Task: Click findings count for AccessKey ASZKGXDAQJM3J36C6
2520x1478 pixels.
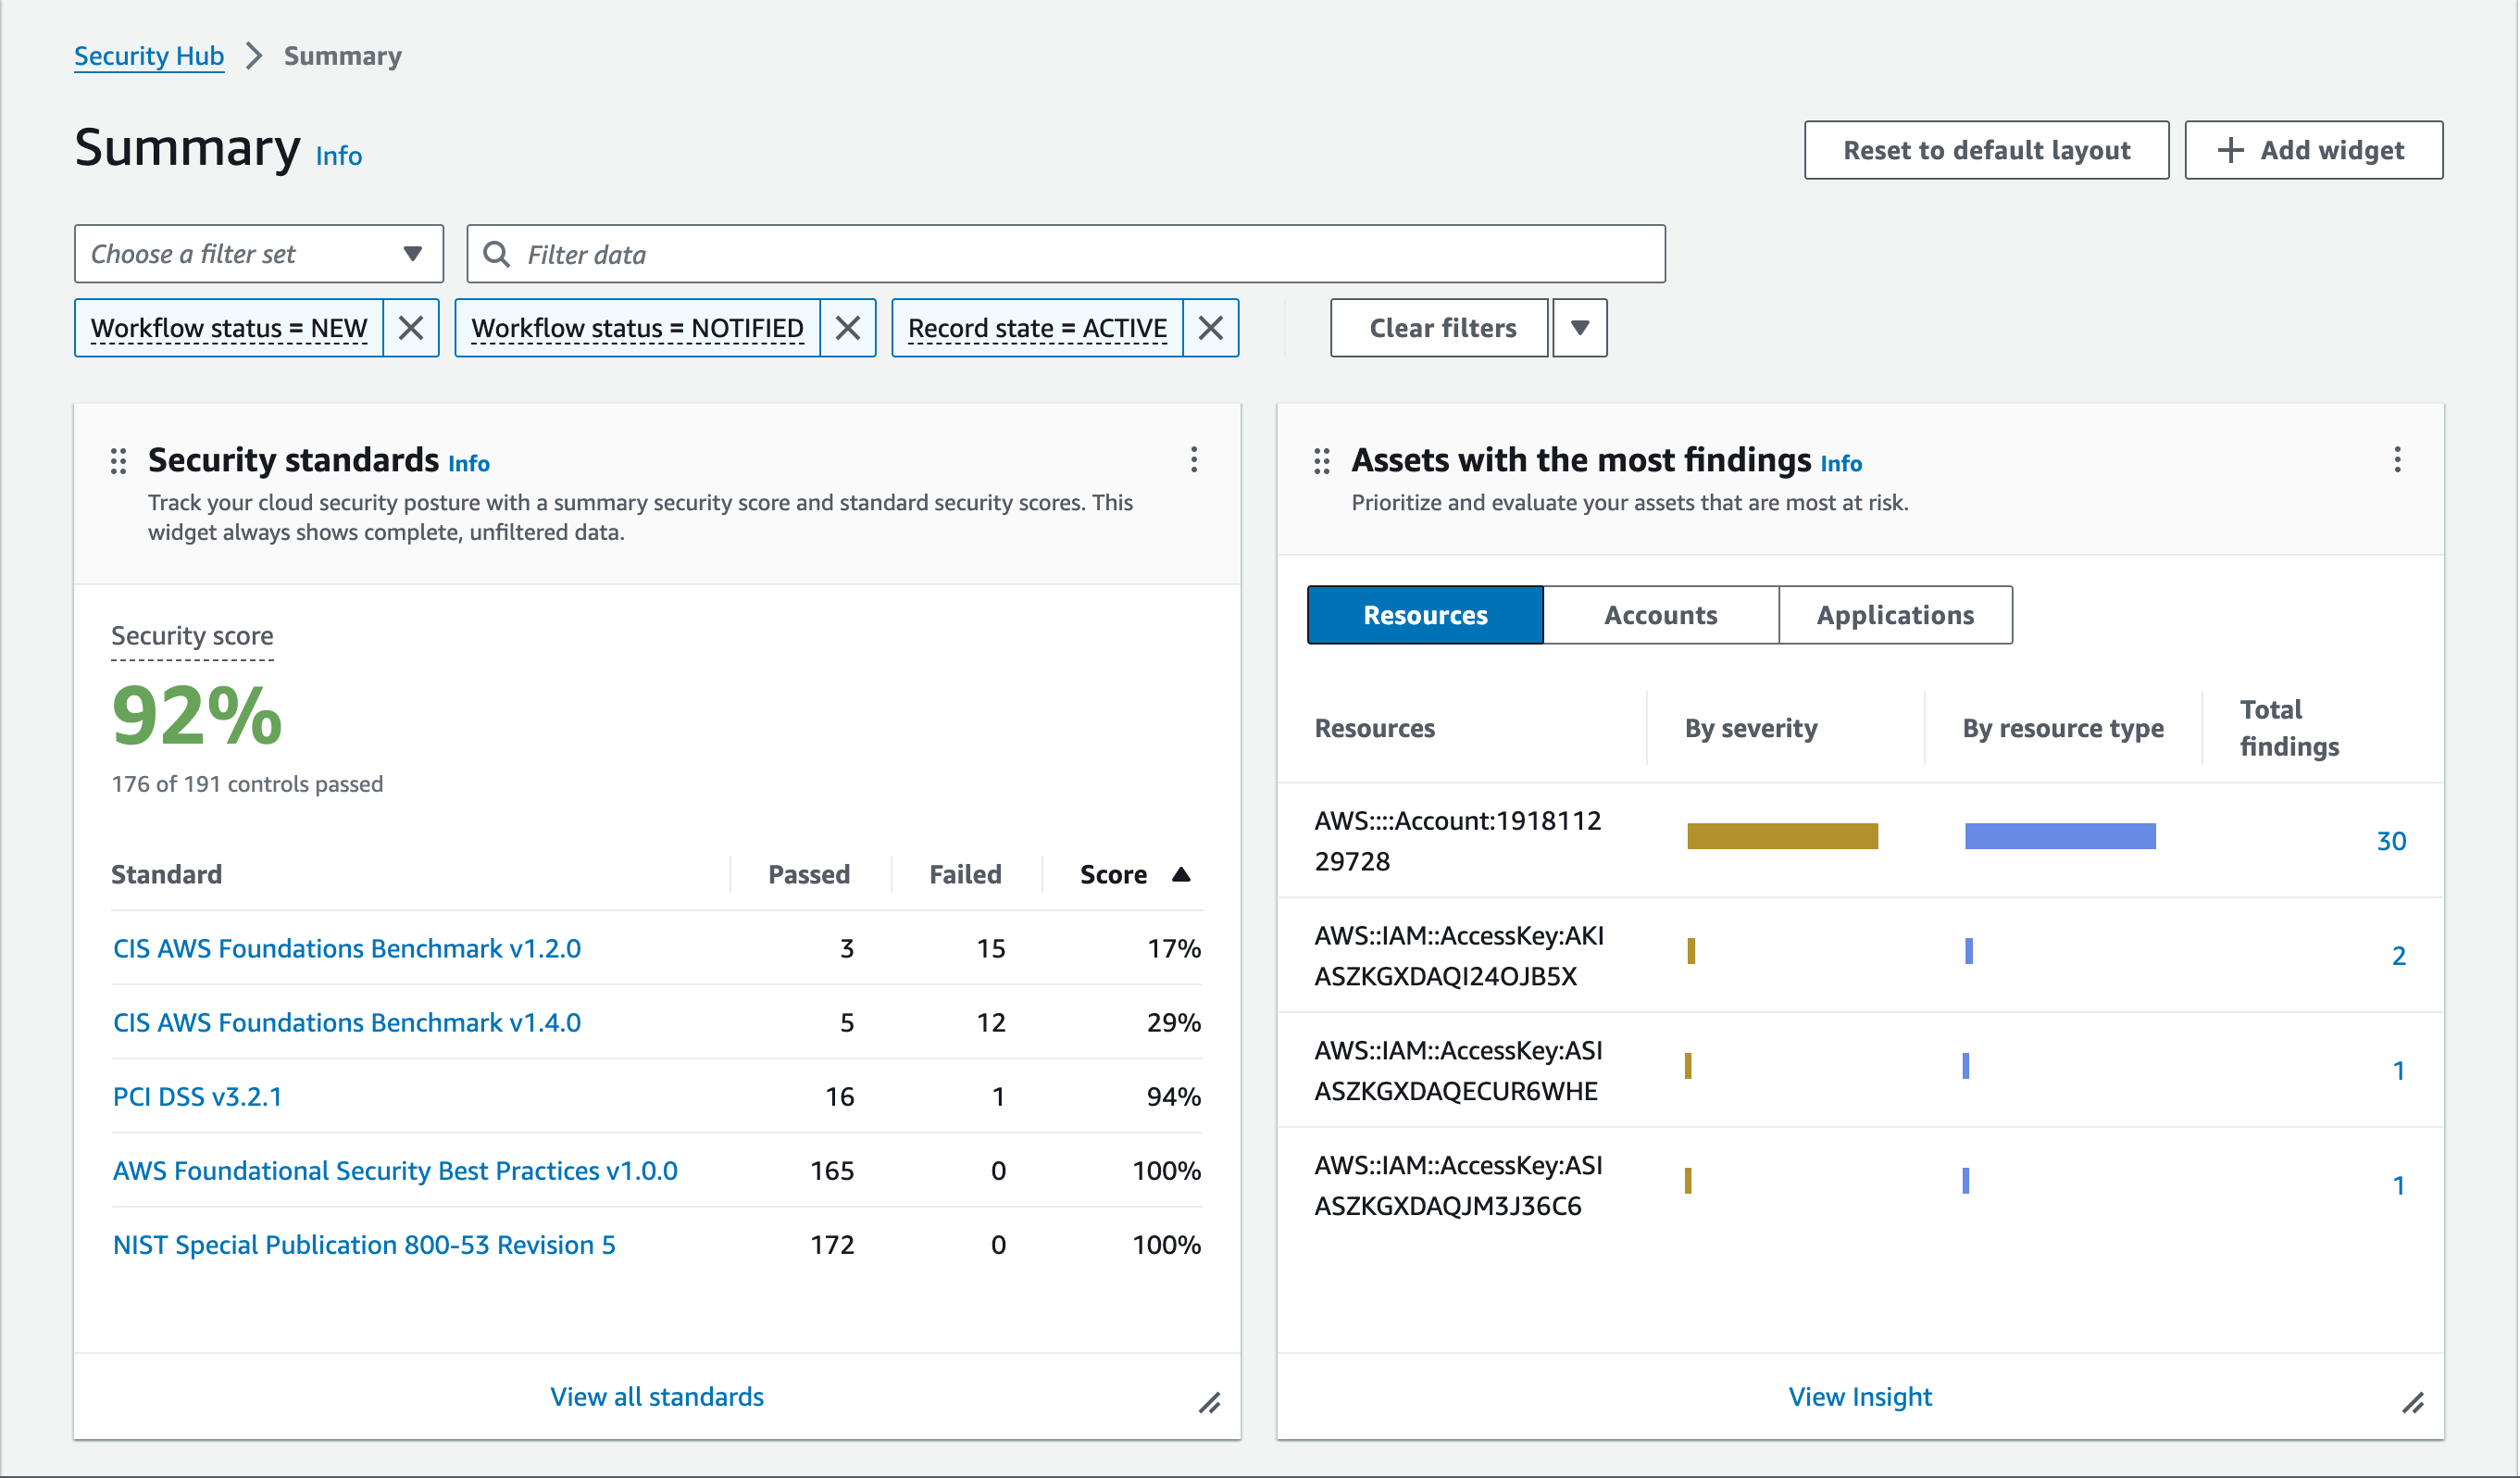Action: (x=2398, y=1185)
